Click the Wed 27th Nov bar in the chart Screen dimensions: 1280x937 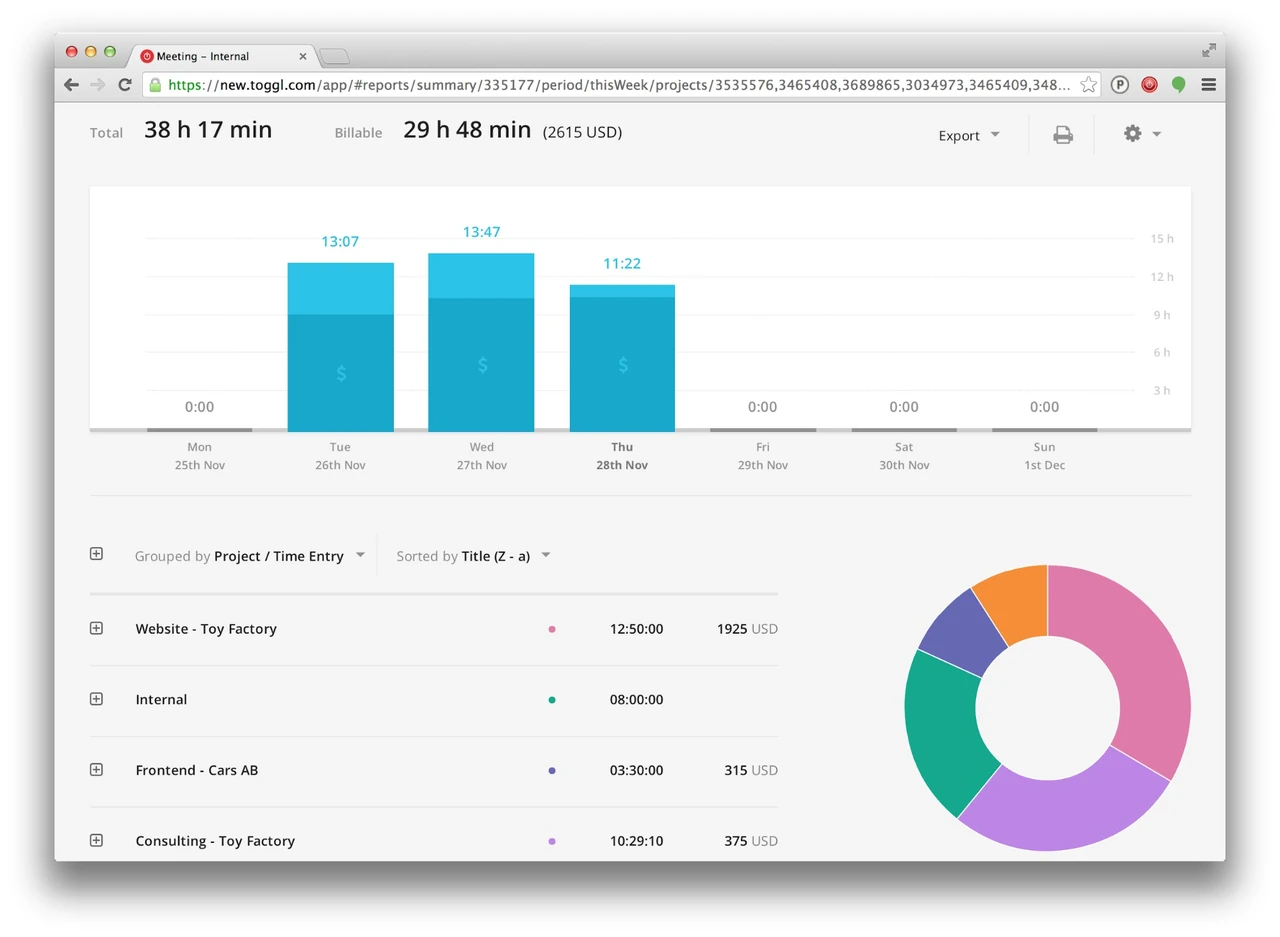click(481, 342)
